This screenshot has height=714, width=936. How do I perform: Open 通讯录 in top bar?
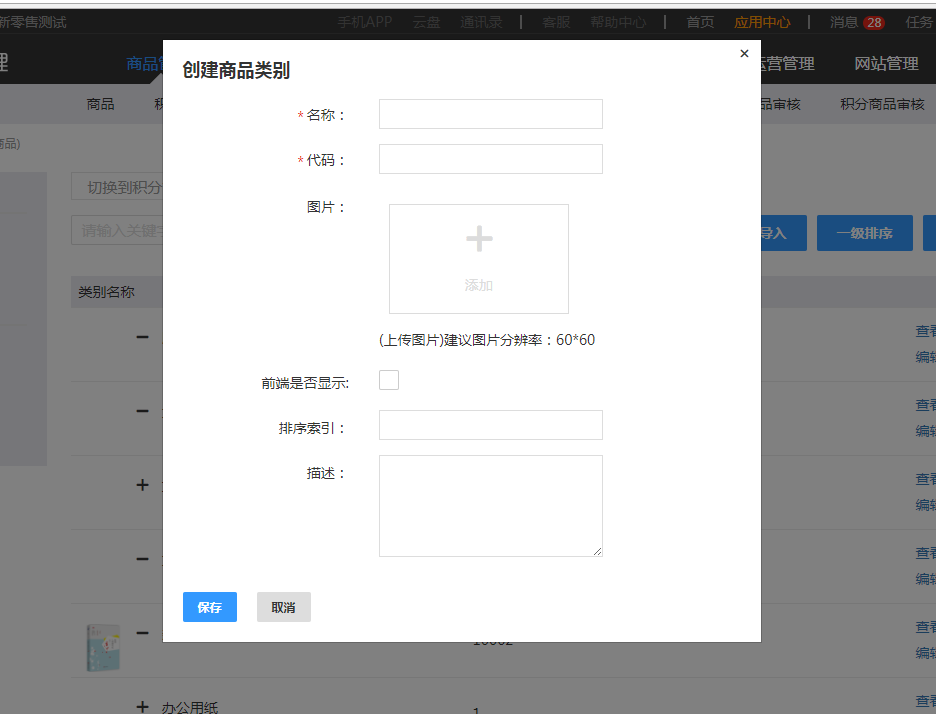481,22
